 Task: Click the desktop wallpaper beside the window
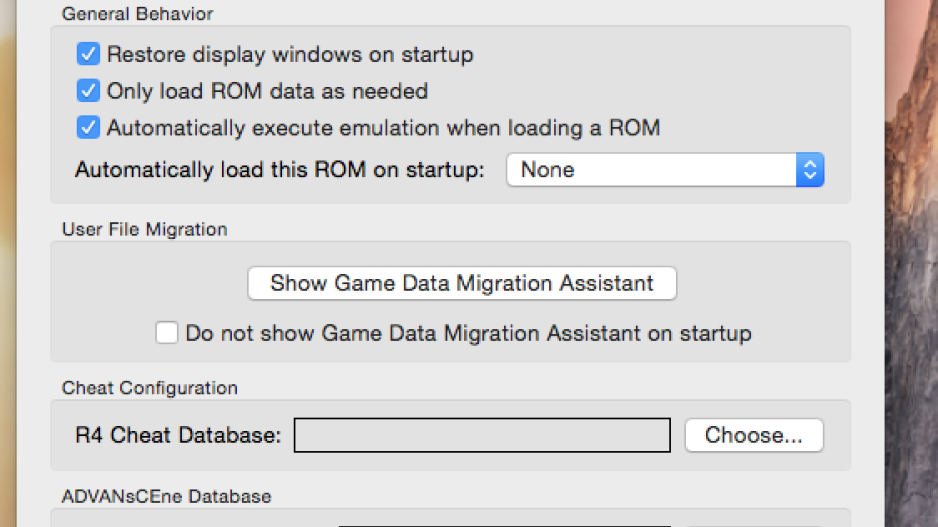[x=911, y=263]
